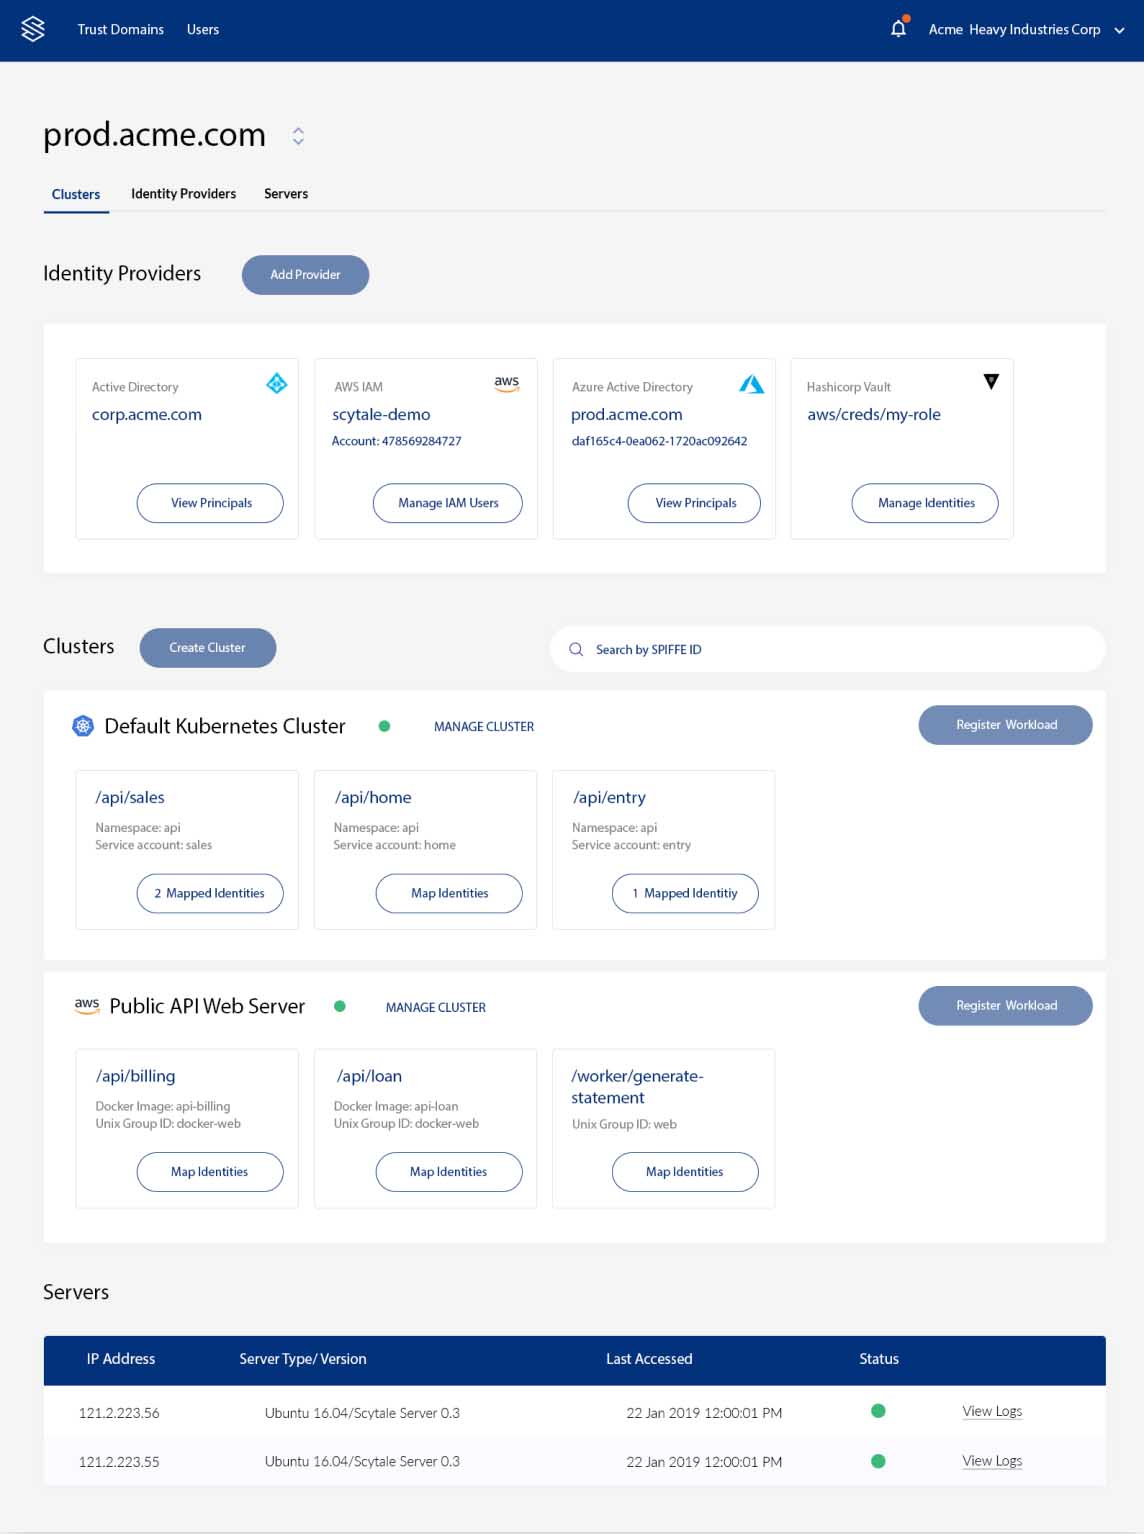View Logs for server 121.2.223.56
1144x1534 pixels.
tap(992, 1411)
